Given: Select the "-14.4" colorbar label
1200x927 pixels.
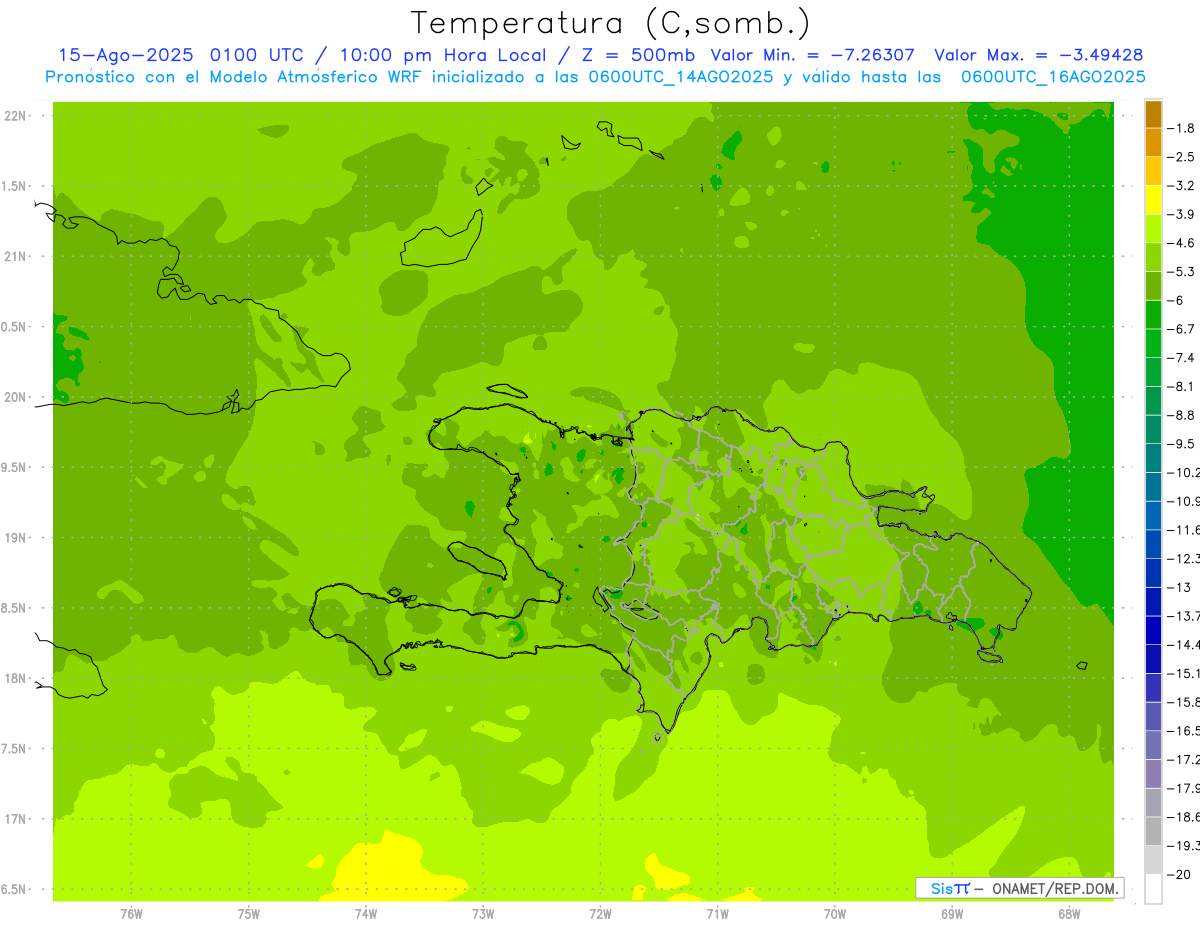Looking at the screenshot, I should point(1184,644).
